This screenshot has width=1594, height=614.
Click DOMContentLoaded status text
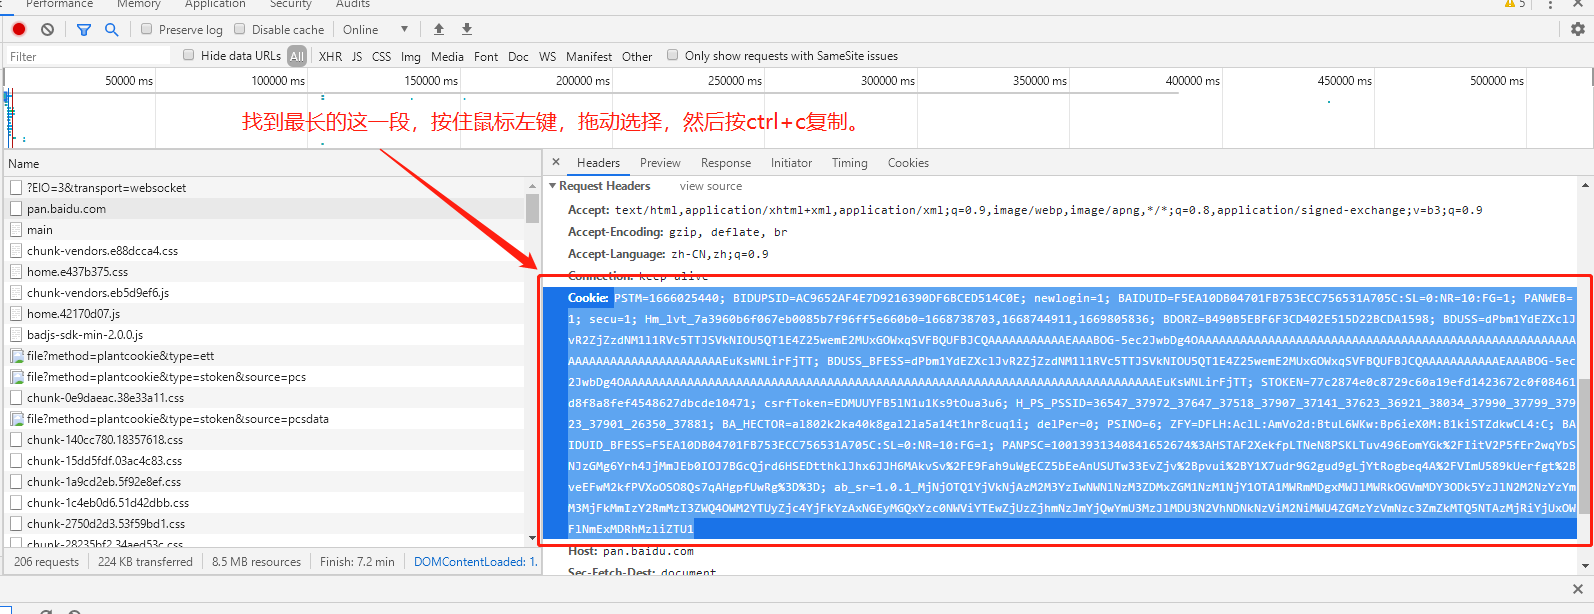[475, 562]
